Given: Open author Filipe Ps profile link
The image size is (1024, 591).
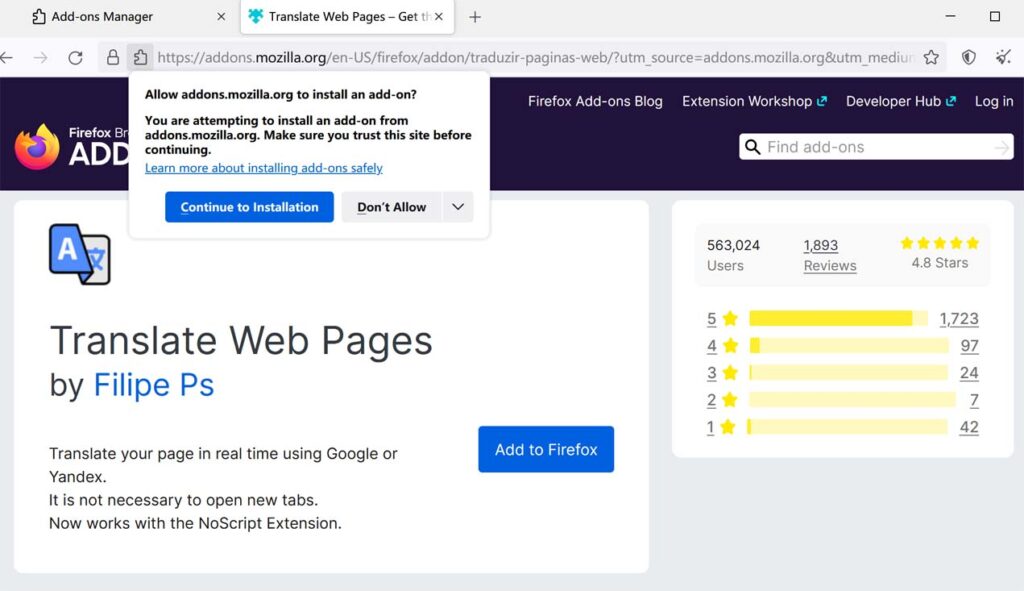Looking at the screenshot, I should pos(153,385).
